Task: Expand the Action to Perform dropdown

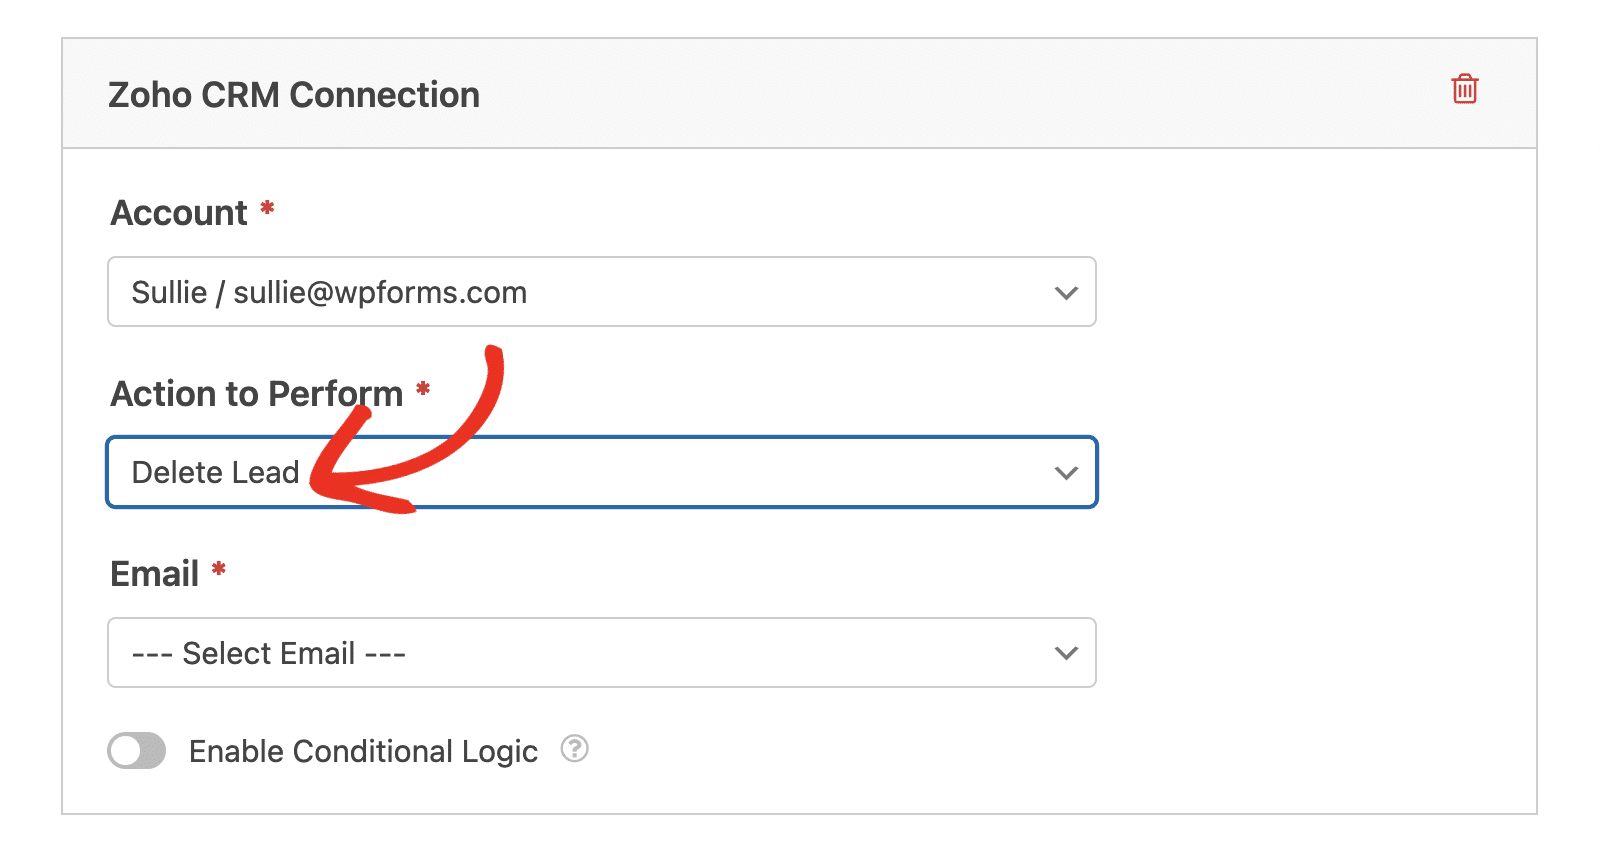Action: (602, 472)
